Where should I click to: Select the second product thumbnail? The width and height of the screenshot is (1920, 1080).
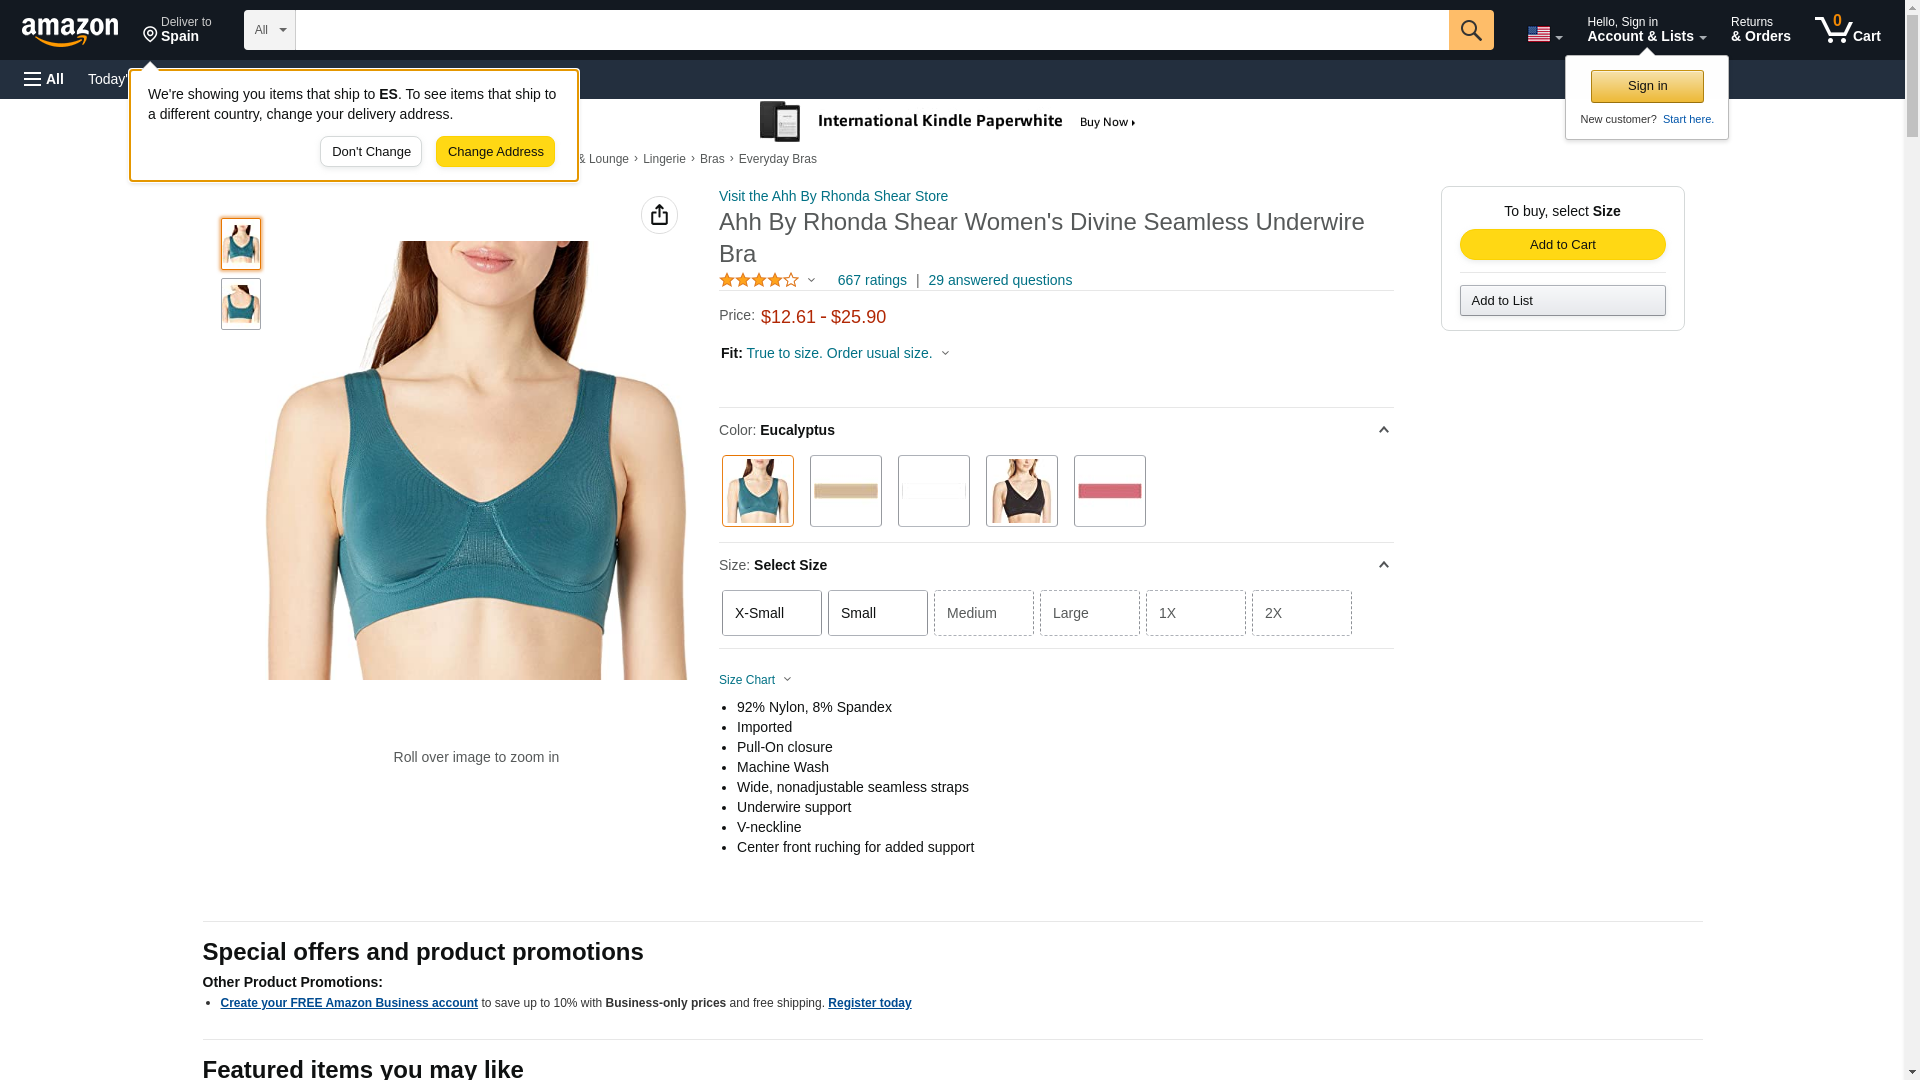coord(240,304)
